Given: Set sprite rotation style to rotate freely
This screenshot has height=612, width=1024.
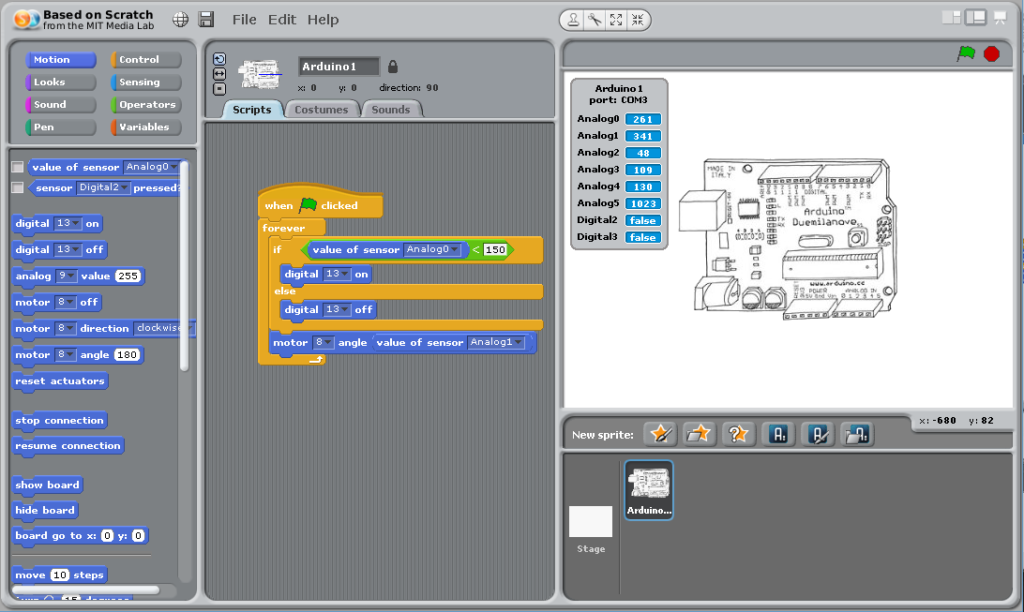Looking at the screenshot, I should click(x=219, y=59).
